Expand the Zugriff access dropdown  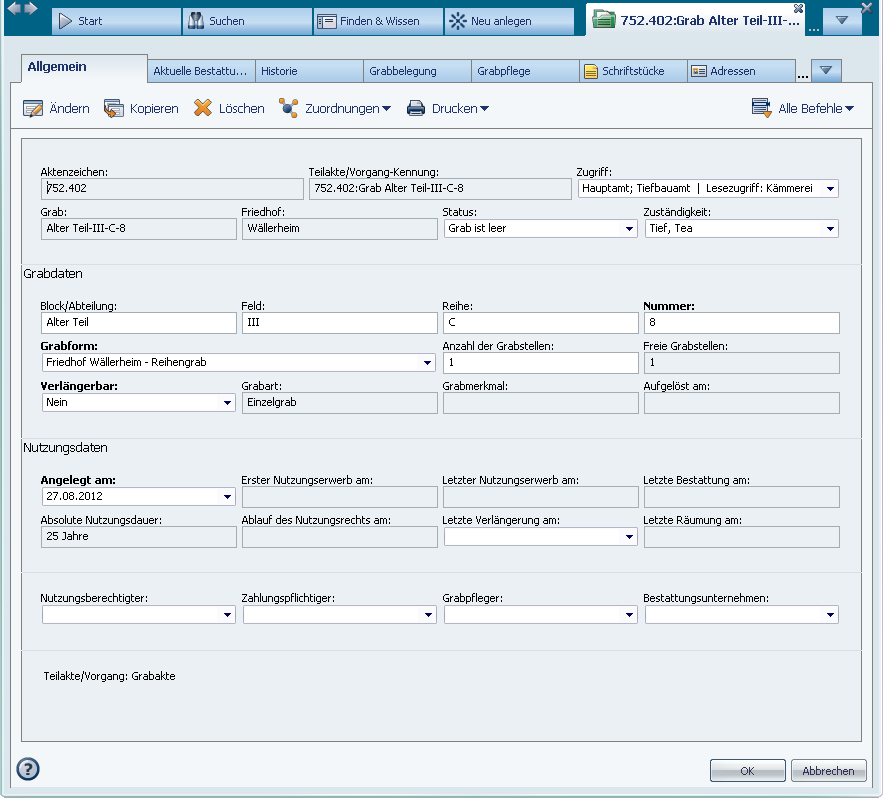(x=830, y=188)
